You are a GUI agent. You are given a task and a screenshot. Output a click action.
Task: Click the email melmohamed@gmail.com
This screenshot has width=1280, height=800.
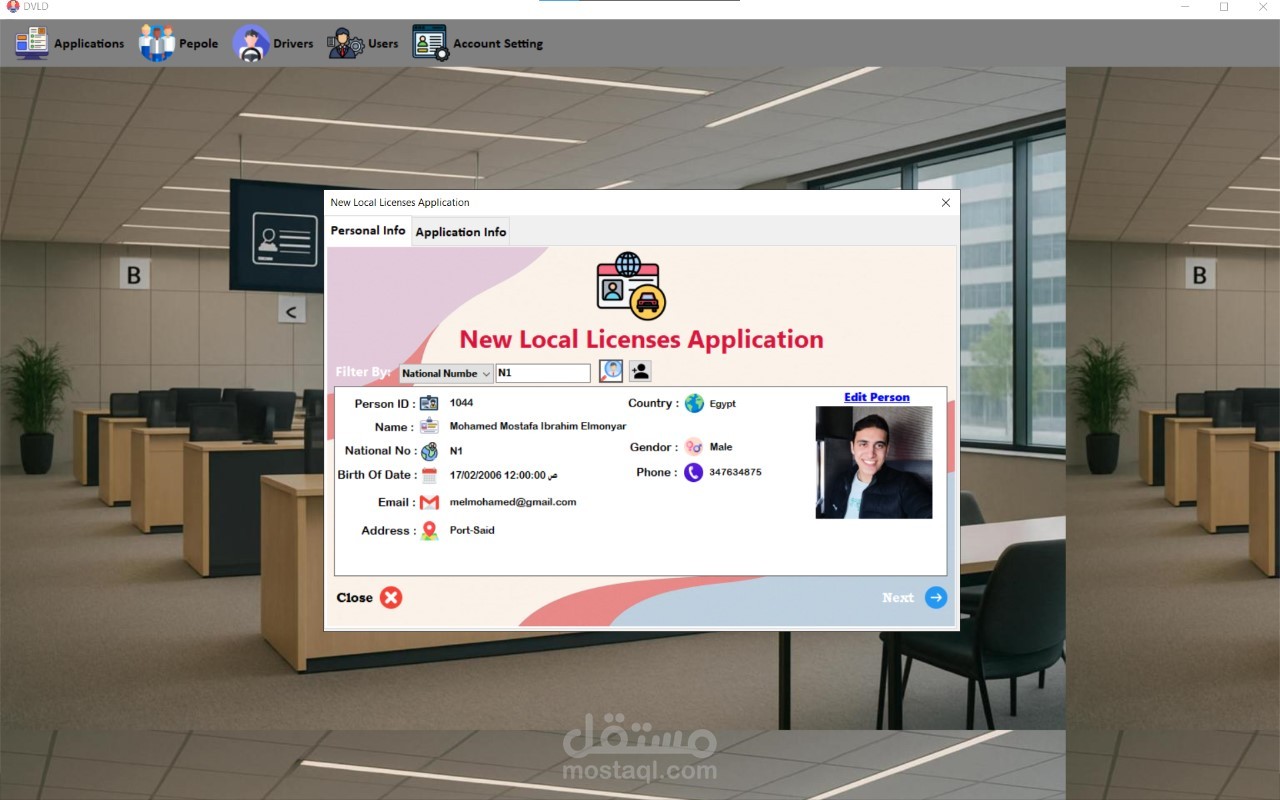(513, 502)
